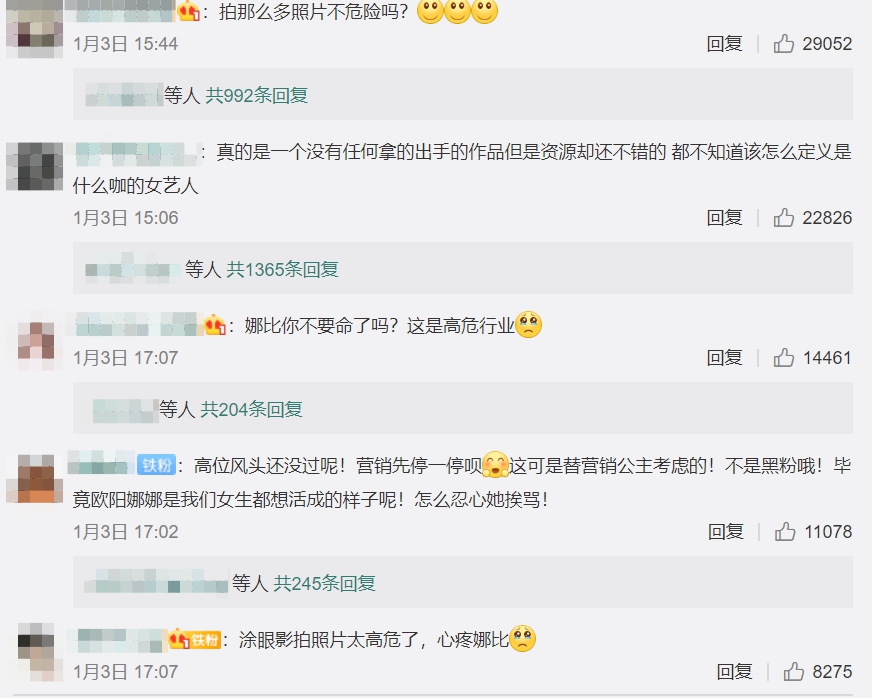The height and width of the screenshot is (698, 872).
Task: Open avatar of the 15:06 commenter
Action: pyautogui.click(x=34, y=167)
